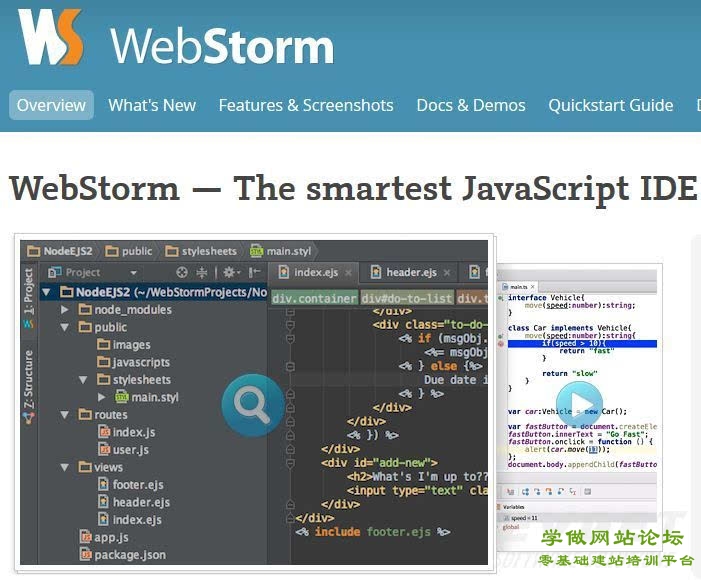
Task: Click the magnifier zoom icon on screenshot
Action: [252, 405]
